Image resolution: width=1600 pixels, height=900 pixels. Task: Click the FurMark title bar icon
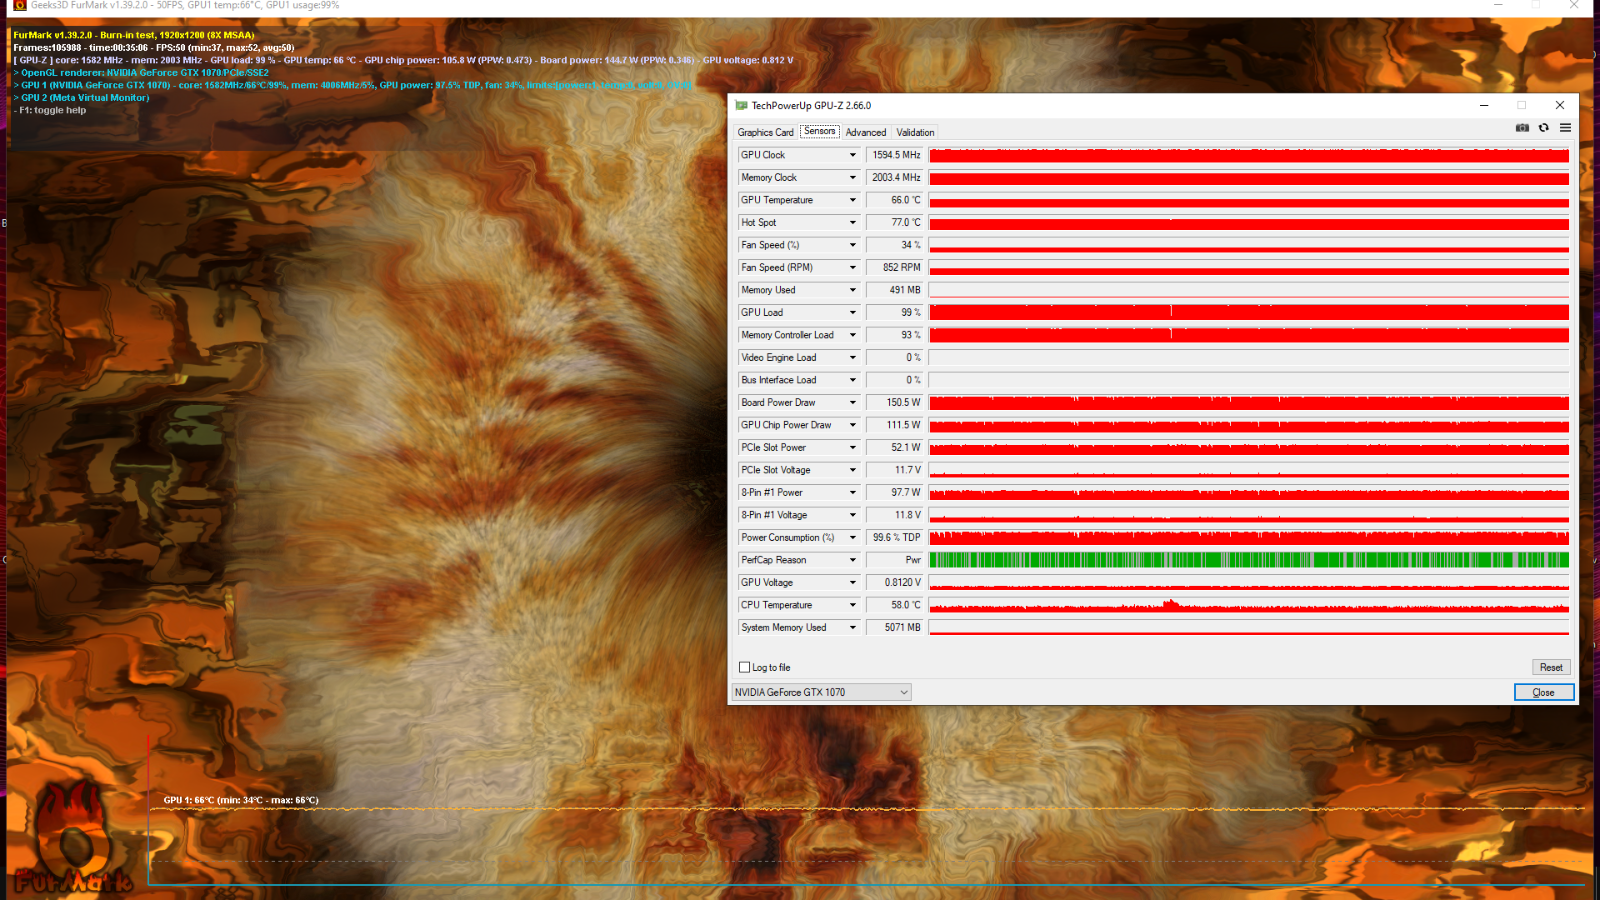pyautogui.click(x=19, y=5)
